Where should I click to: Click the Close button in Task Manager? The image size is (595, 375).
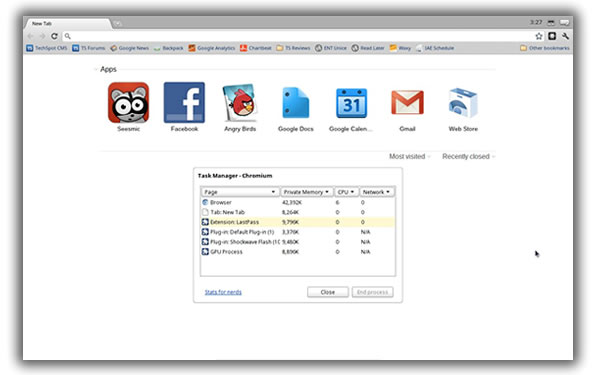click(327, 292)
